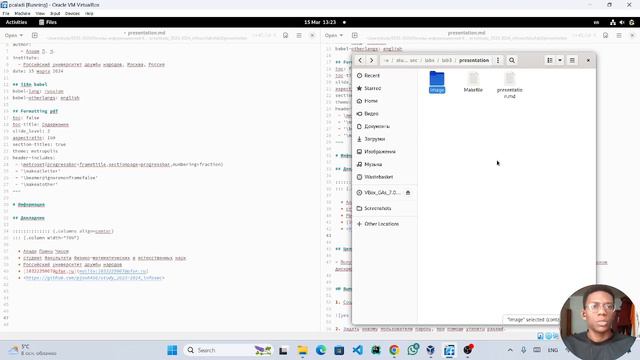Select the Makefile file
Screen dimensions: 640x360
pos(473,82)
